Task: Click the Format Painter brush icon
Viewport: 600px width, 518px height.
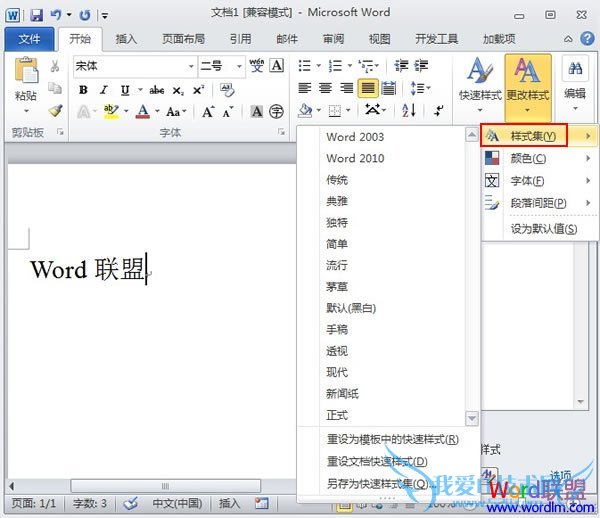Action: click(x=55, y=111)
